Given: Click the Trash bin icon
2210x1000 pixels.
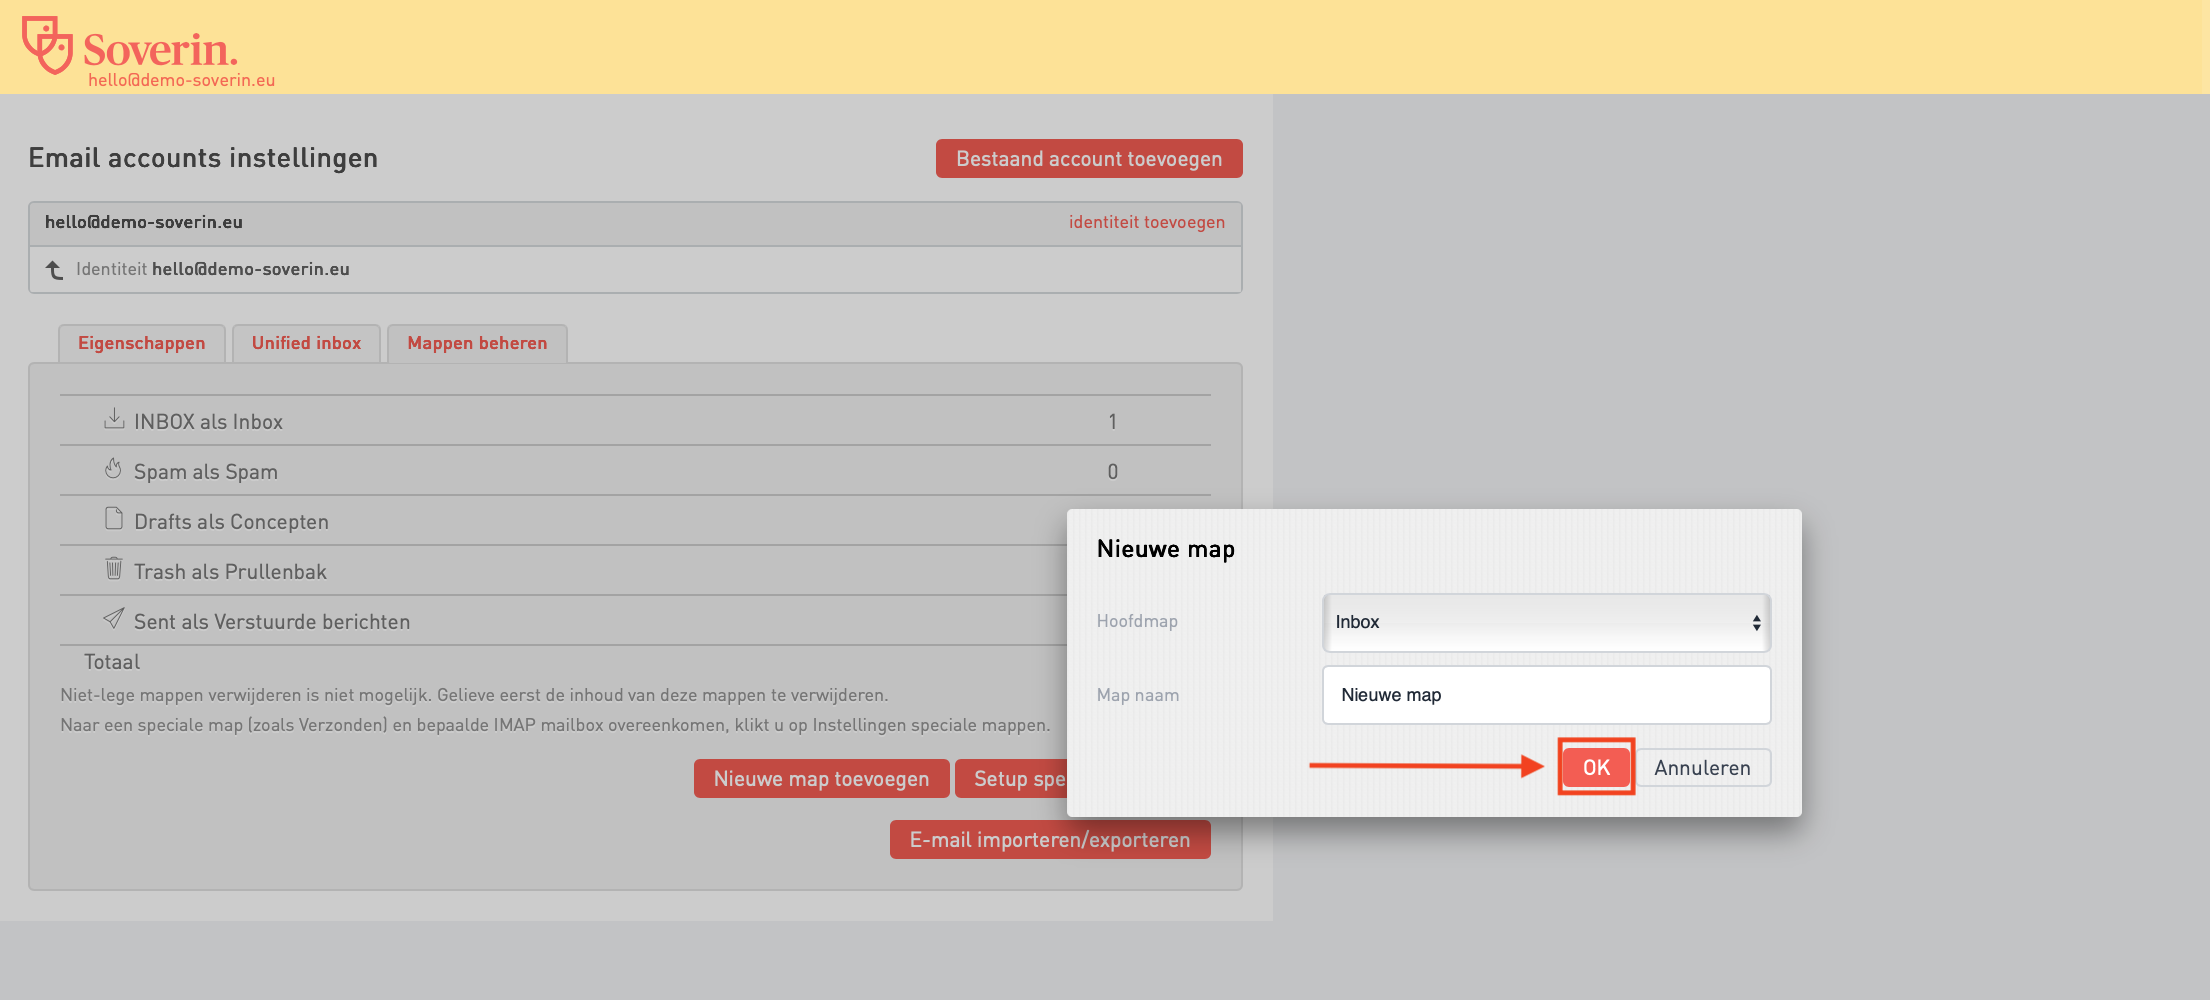Looking at the screenshot, I should (x=114, y=569).
